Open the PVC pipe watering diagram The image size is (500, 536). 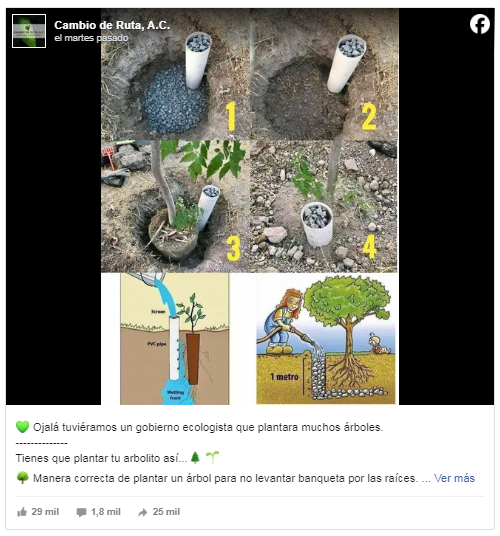(175, 338)
